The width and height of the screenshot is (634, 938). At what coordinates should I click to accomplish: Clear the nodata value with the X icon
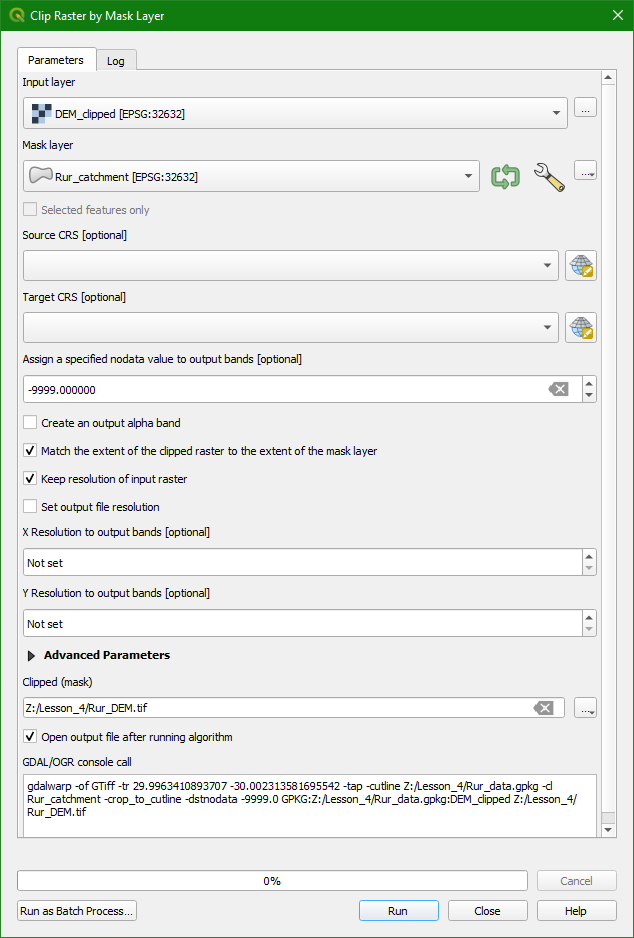[x=558, y=388]
